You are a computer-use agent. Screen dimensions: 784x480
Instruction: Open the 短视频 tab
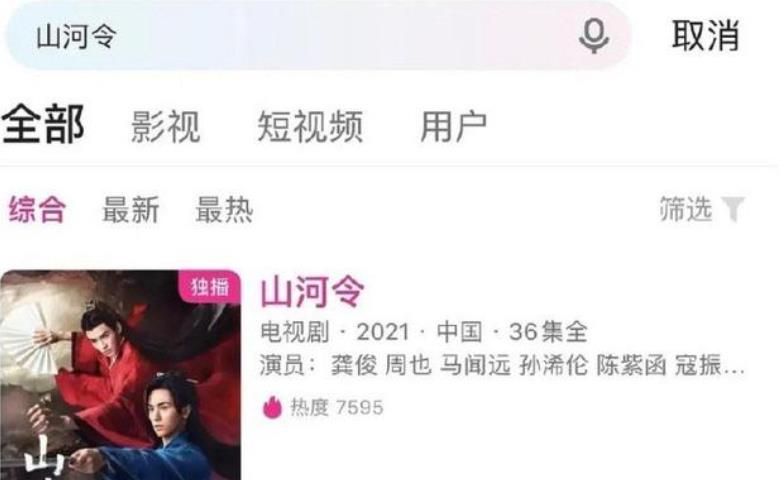point(310,127)
